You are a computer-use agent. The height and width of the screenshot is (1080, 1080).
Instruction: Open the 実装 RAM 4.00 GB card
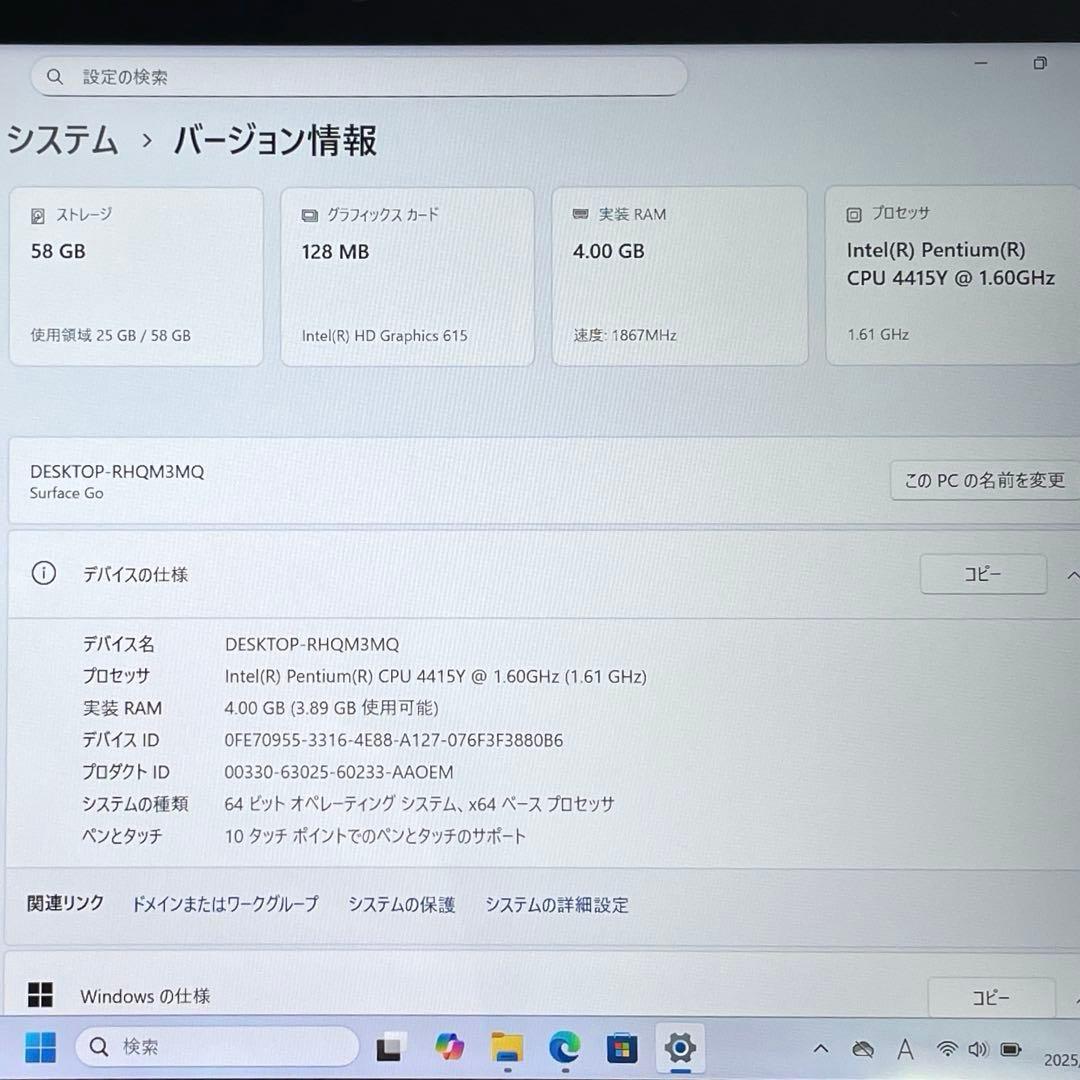click(x=680, y=276)
